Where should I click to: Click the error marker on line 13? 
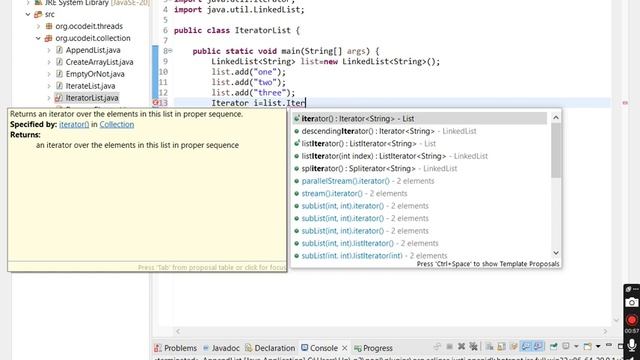coord(156,103)
